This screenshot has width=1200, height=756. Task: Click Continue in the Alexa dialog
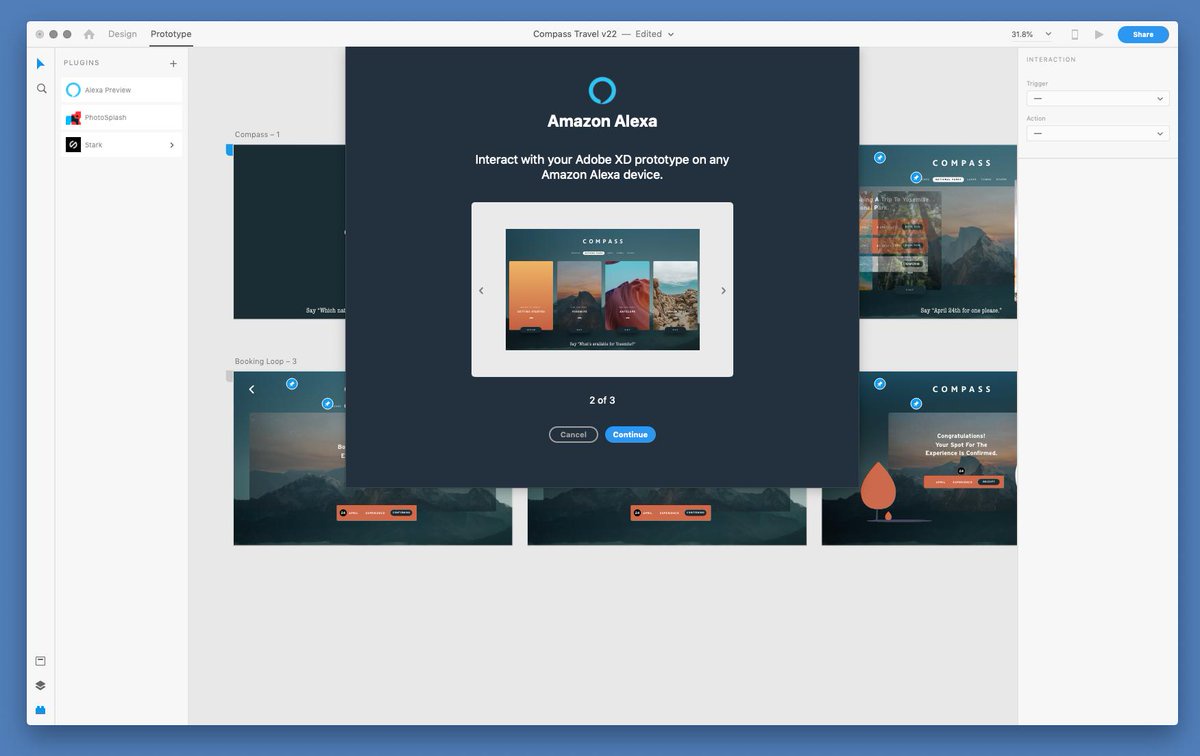coord(630,435)
